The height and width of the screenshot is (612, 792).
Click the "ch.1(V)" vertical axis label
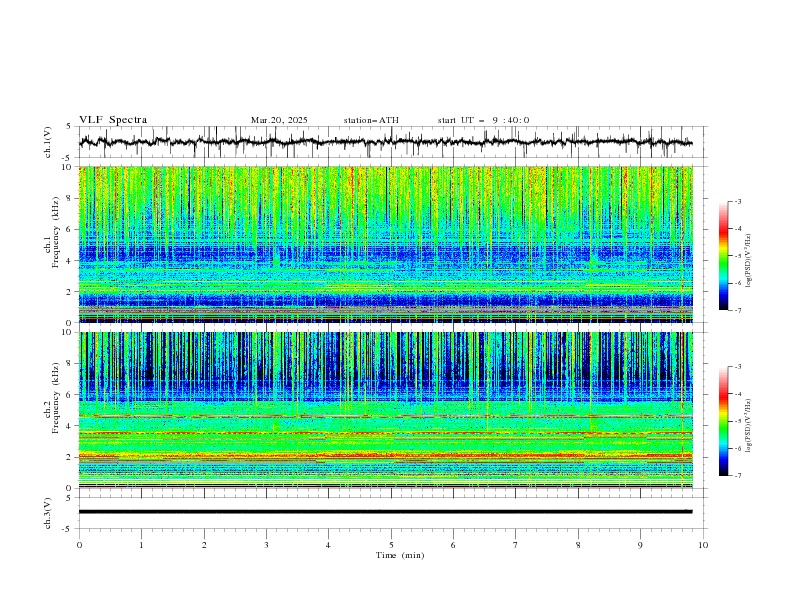coord(48,142)
